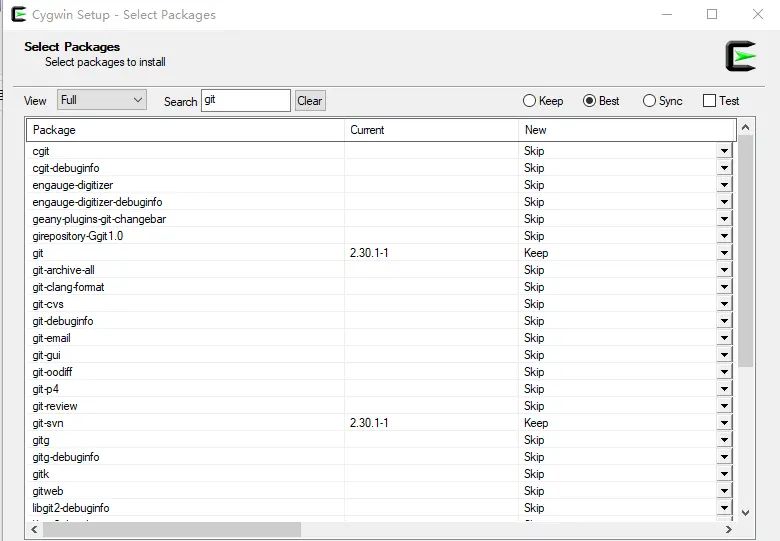Open version dropdown for gitweb row

tap(724, 491)
